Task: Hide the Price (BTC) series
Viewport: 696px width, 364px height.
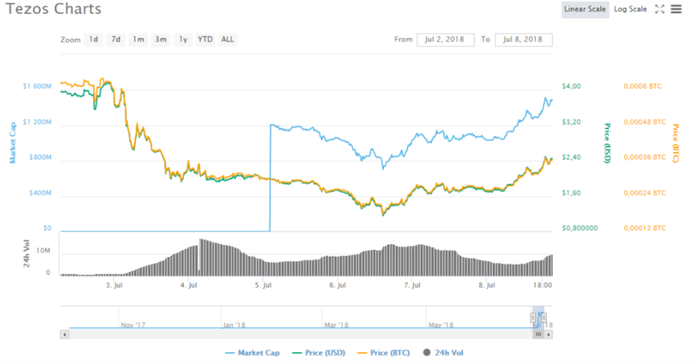Action: tap(384, 353)
